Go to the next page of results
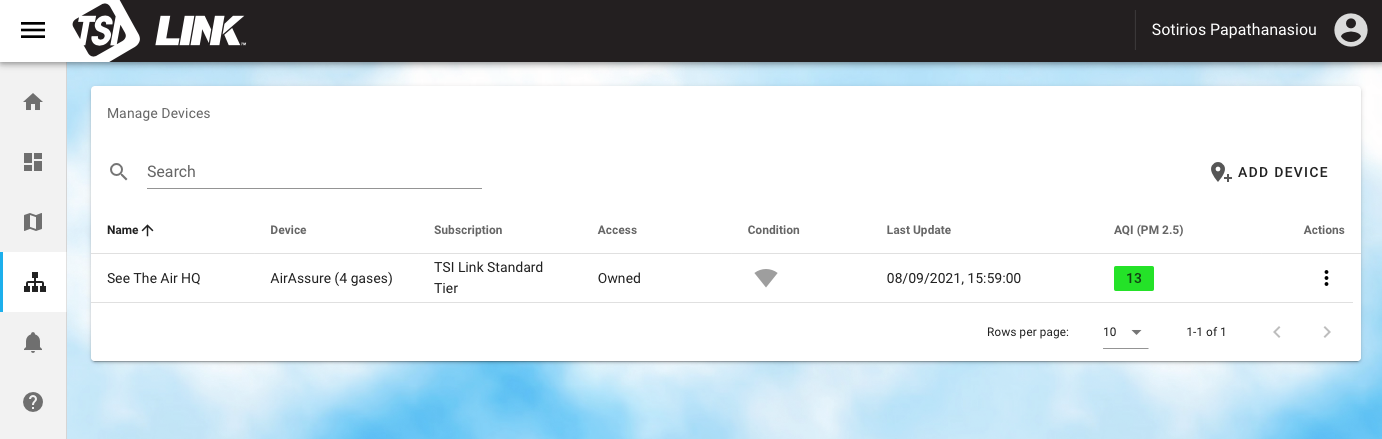 tap(1327, 332)
